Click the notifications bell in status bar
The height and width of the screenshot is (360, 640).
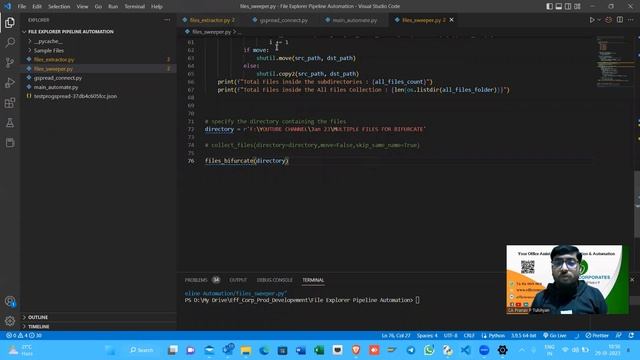click(x=631, y=336)
